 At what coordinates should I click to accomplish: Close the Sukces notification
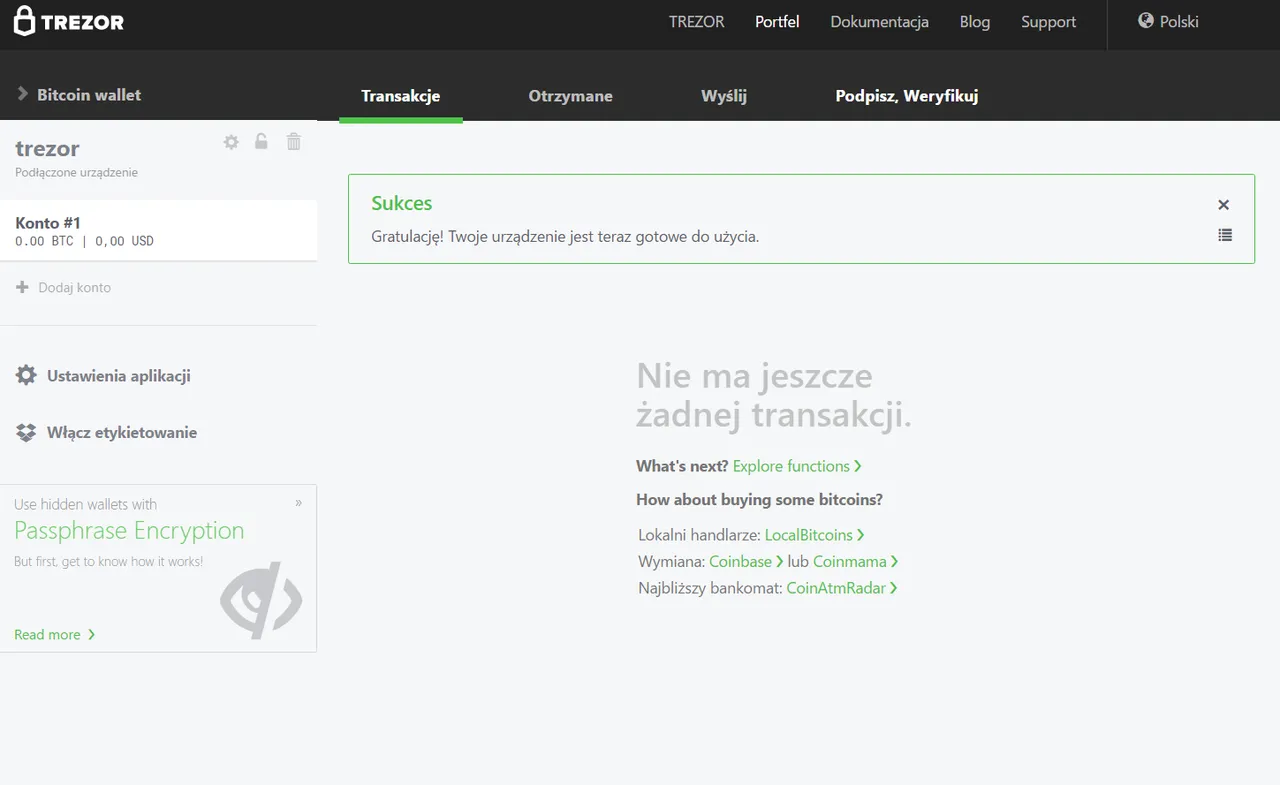coord(1223,205)
